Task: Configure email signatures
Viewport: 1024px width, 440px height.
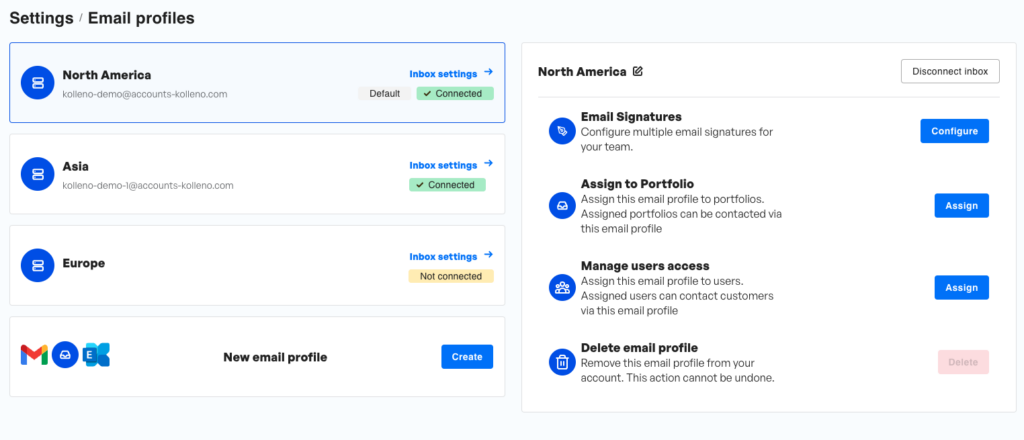Action: (x=954, y=131)
